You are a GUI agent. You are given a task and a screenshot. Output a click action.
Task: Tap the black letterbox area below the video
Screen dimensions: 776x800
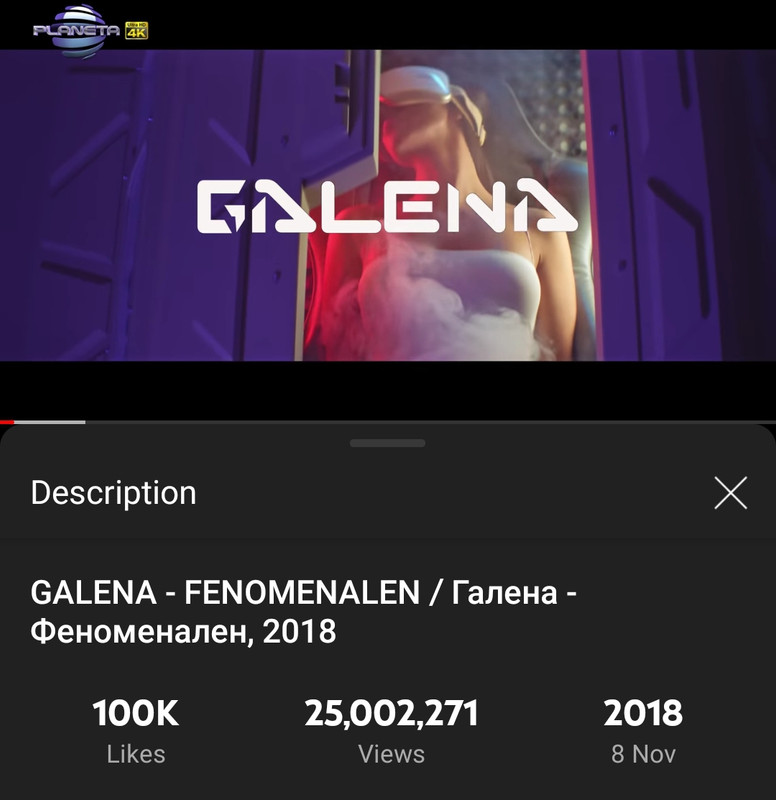[388, 390]
